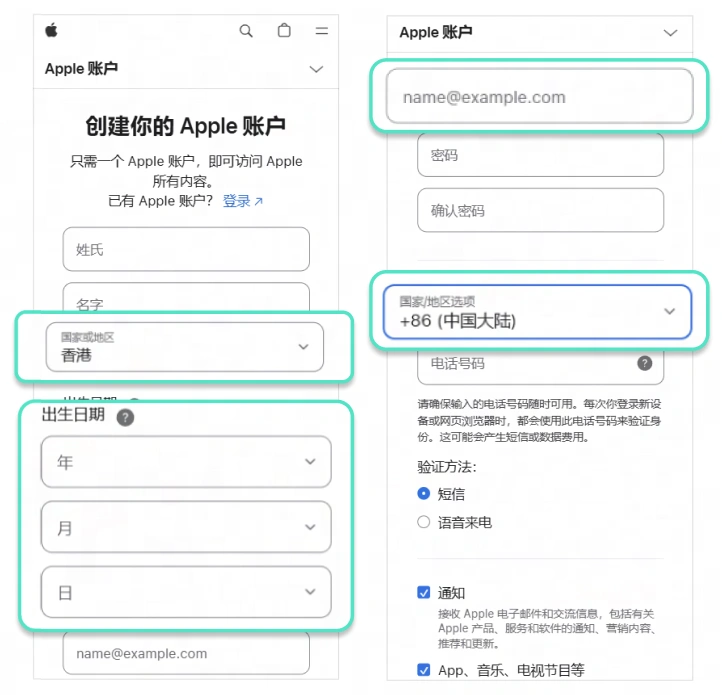Click the help icon beside 出生日期
Image resolution: width=722 pixels, height=695 pixels.
coord(125,418)
